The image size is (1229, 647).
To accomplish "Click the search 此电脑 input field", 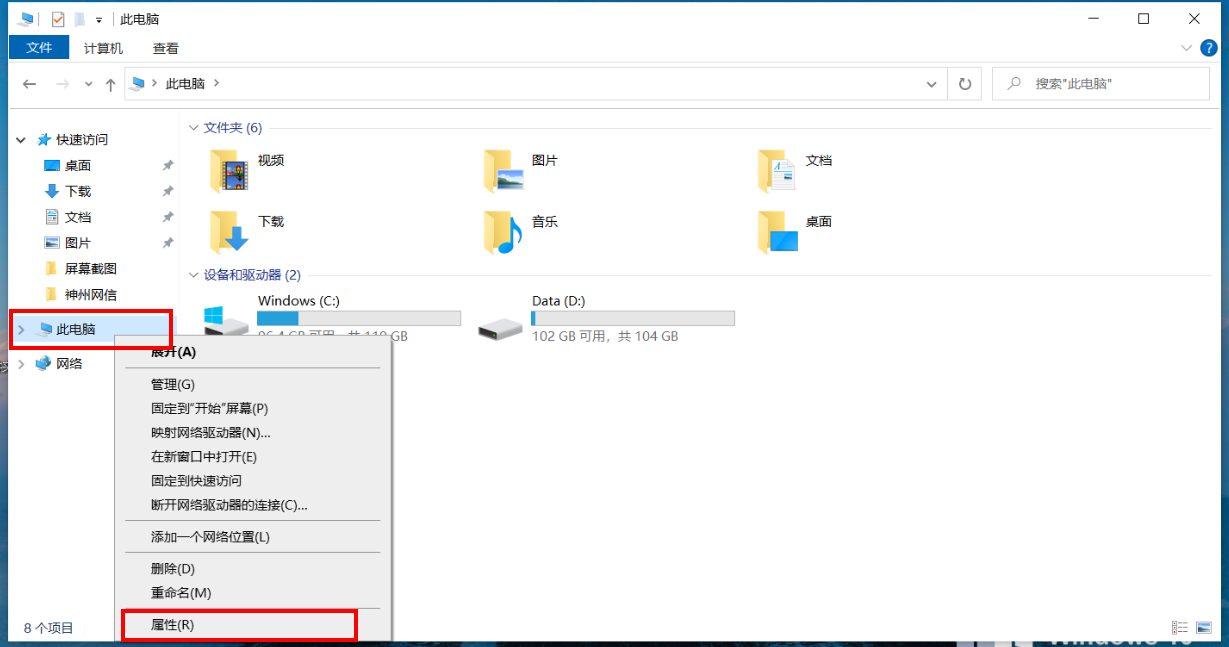I will click(1100, 84).
